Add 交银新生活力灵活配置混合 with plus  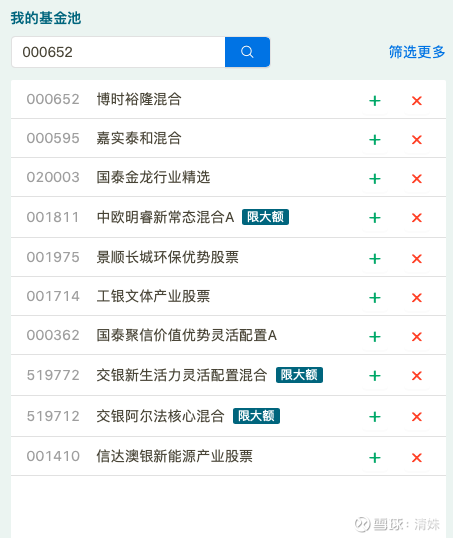pyautogui.click(x=375, y=376)
